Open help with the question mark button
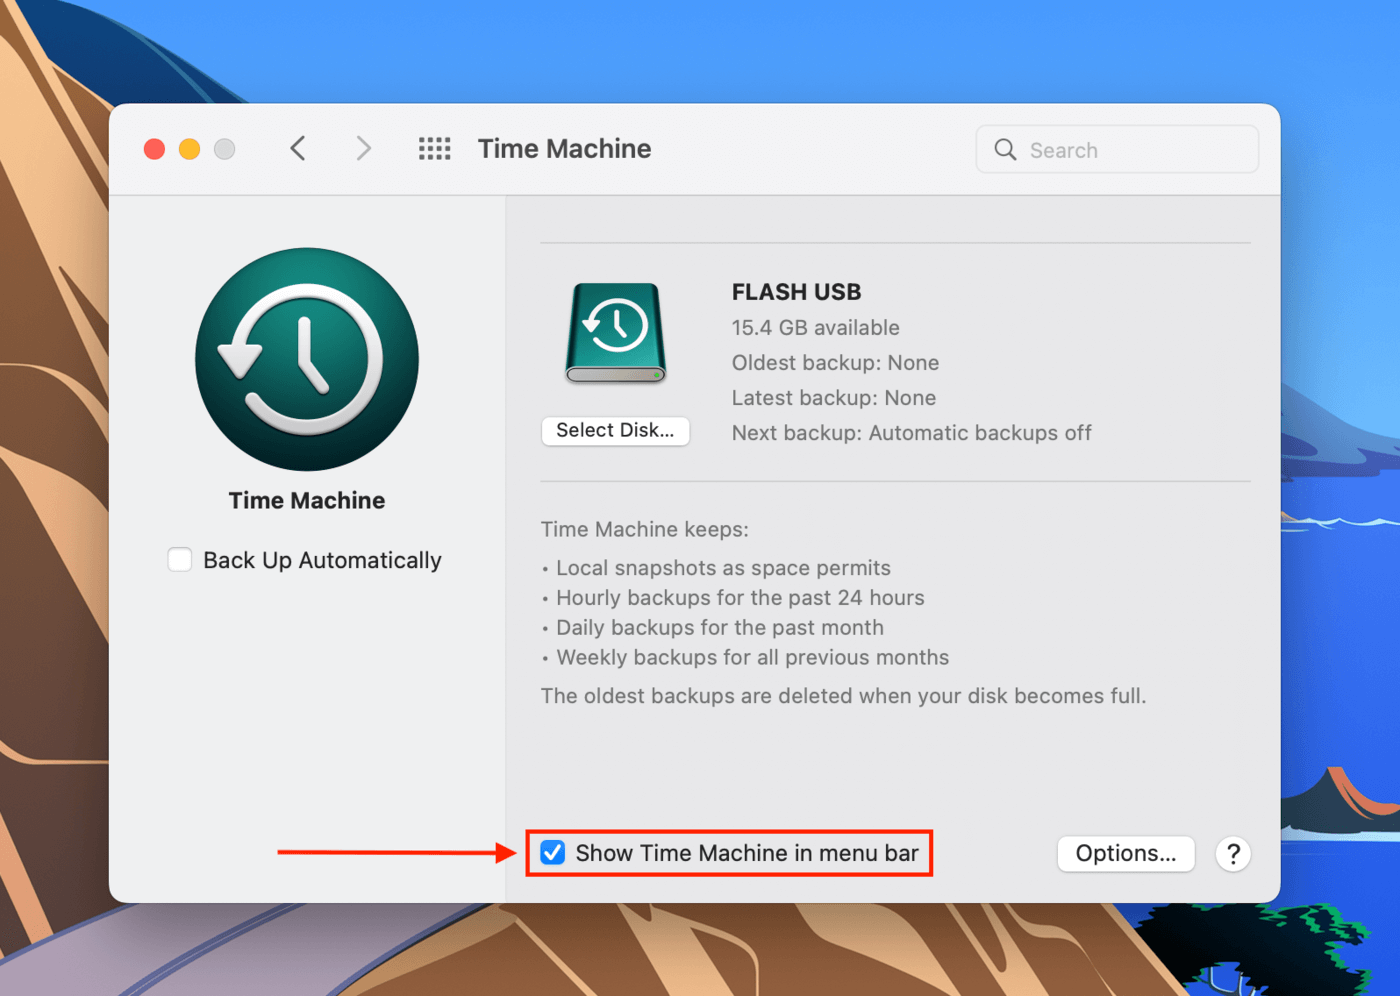 (x=1233, y=854)
